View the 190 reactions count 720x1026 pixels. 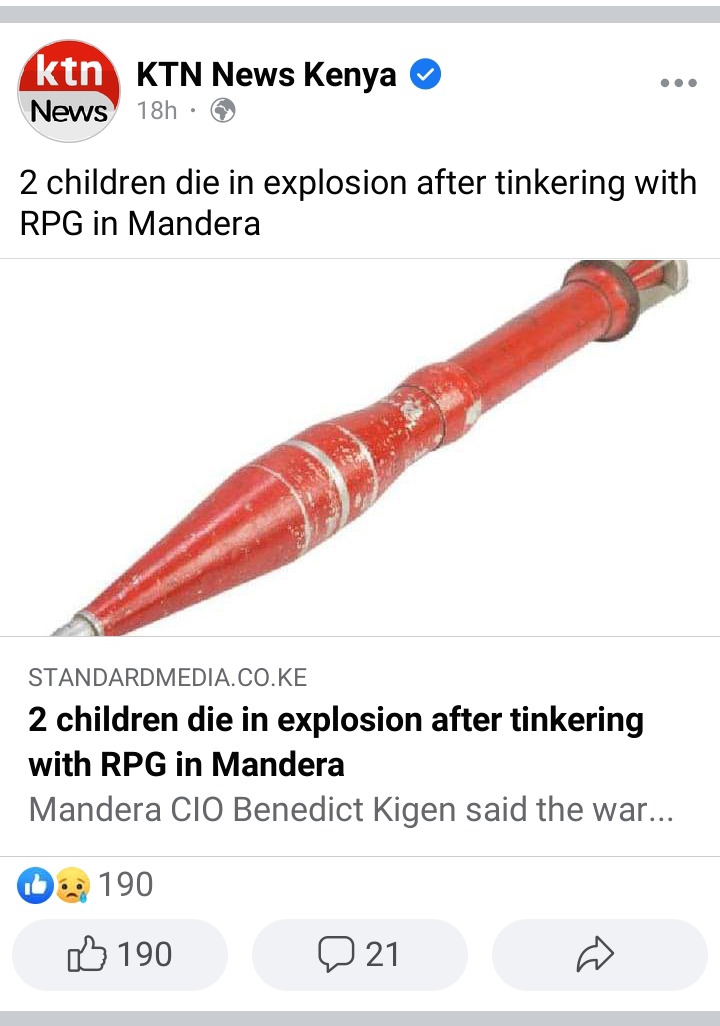(x=126, y=885)
